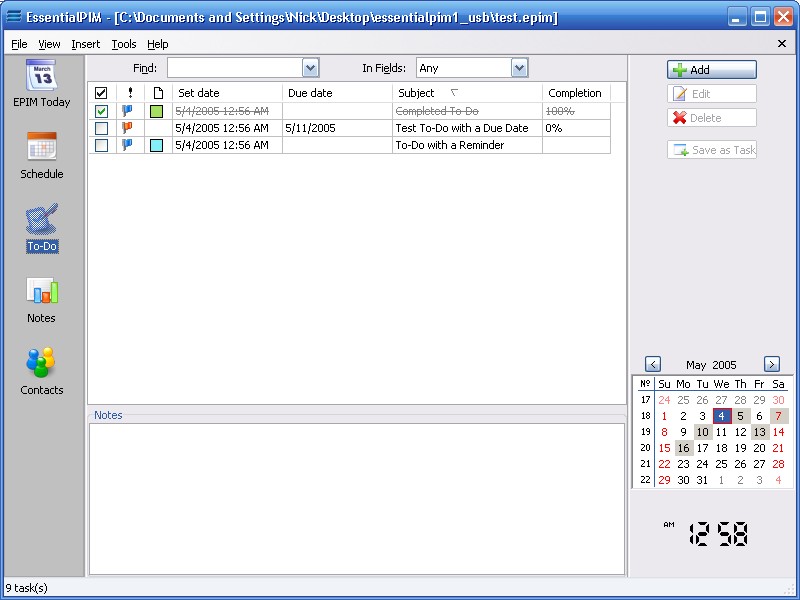The width and height of the screenshot is (800, 600).
Task: Click the EssentialPIM title bar app icon
Action: 14,16
